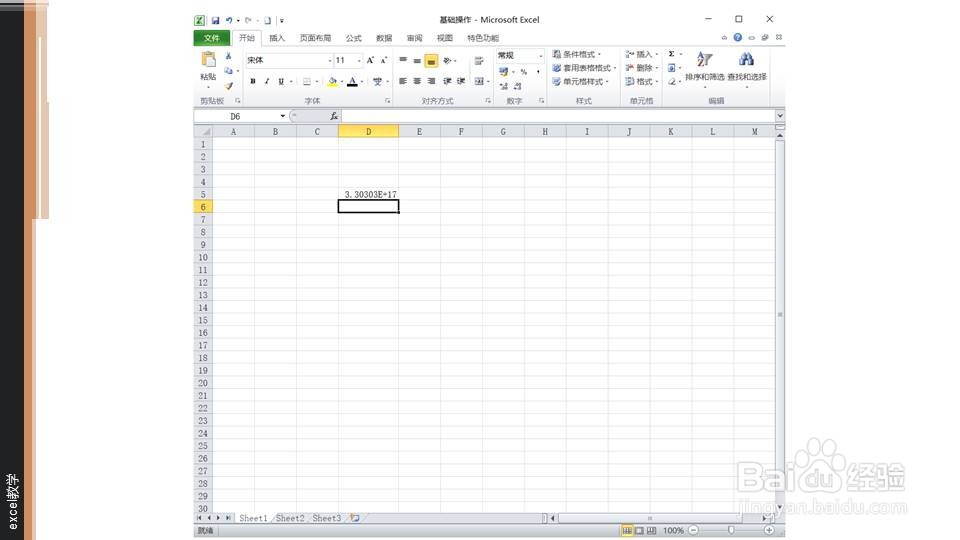
Task: Open the number format (常规) dropdown
Action: point(541,56)
